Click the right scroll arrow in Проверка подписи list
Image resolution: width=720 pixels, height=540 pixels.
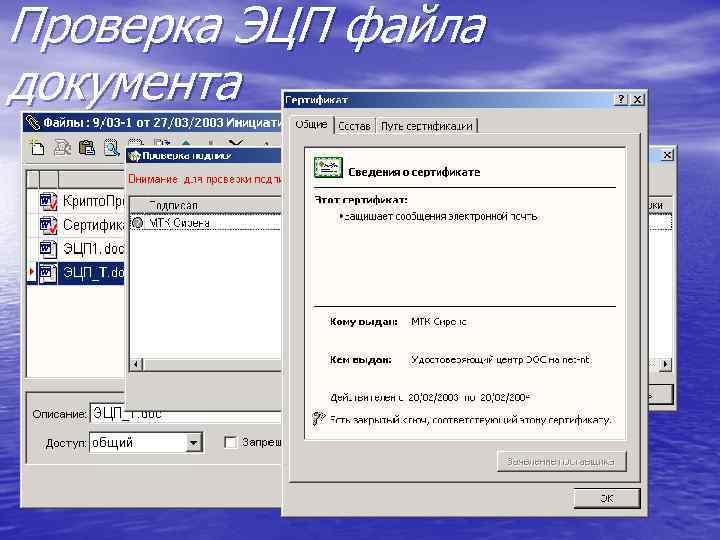[x=665, y=364]
